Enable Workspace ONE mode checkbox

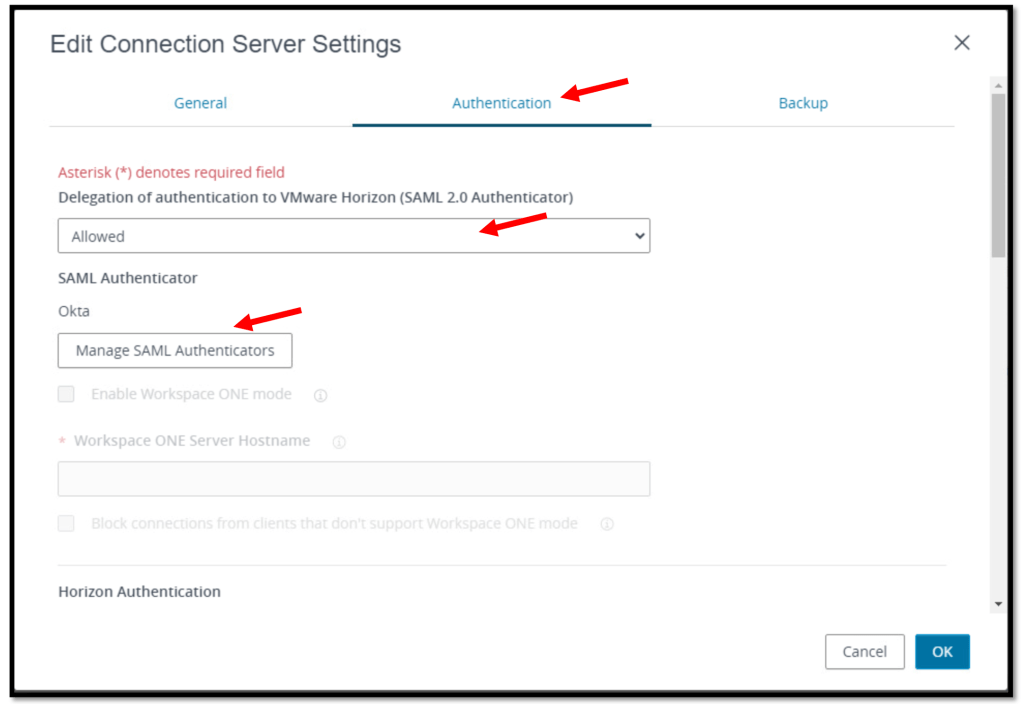[66, 394]
